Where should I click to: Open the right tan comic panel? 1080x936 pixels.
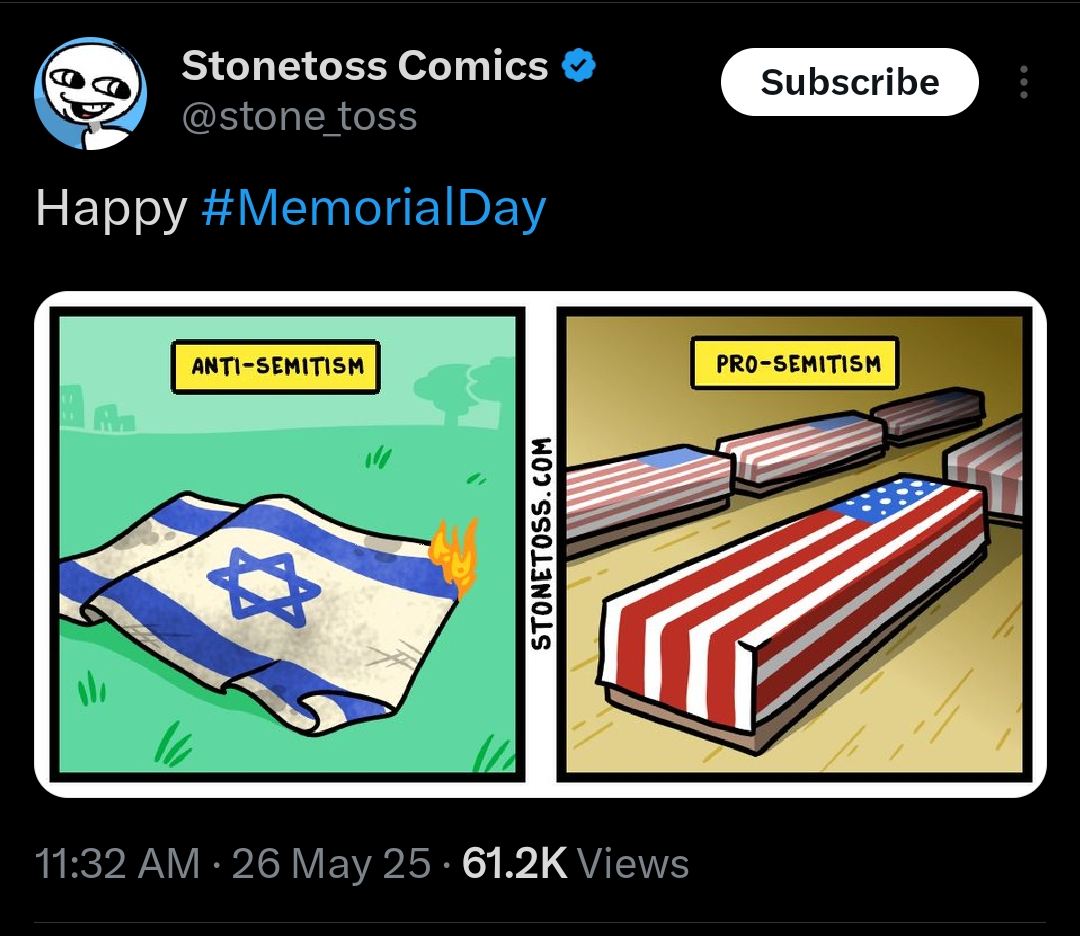click(x=794, y=544)
